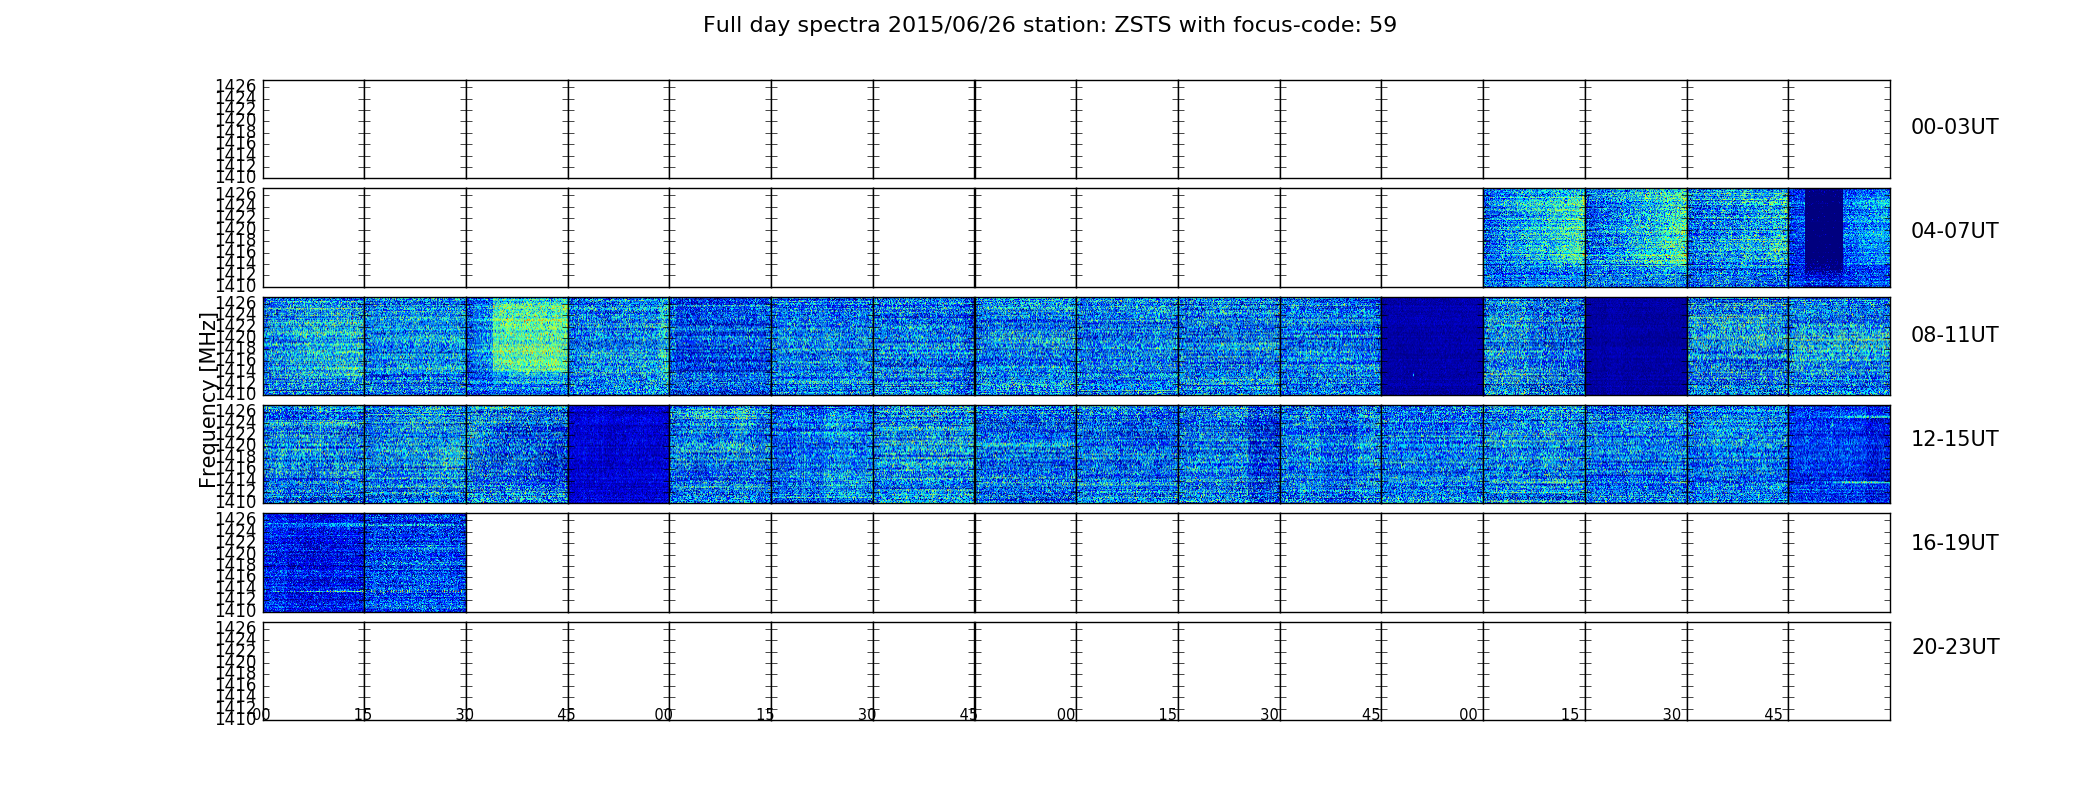This screenshot has height=800, width=2100.
Task: Select the "20-23UT" row label
Action: 1955,647
